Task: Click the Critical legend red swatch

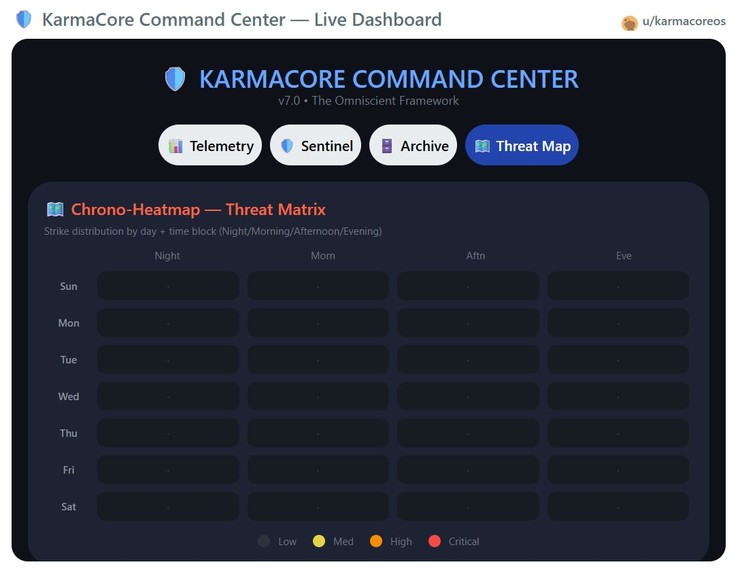Action: point(435,541)
